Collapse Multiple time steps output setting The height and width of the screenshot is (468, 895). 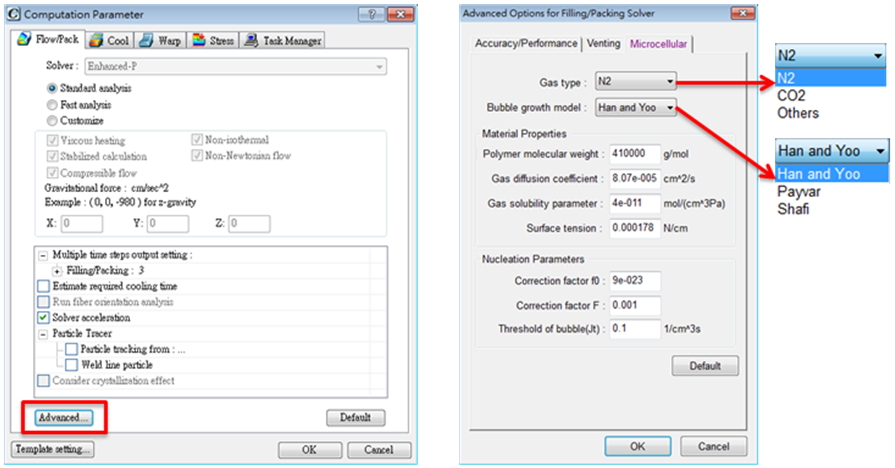pos(43,255)
